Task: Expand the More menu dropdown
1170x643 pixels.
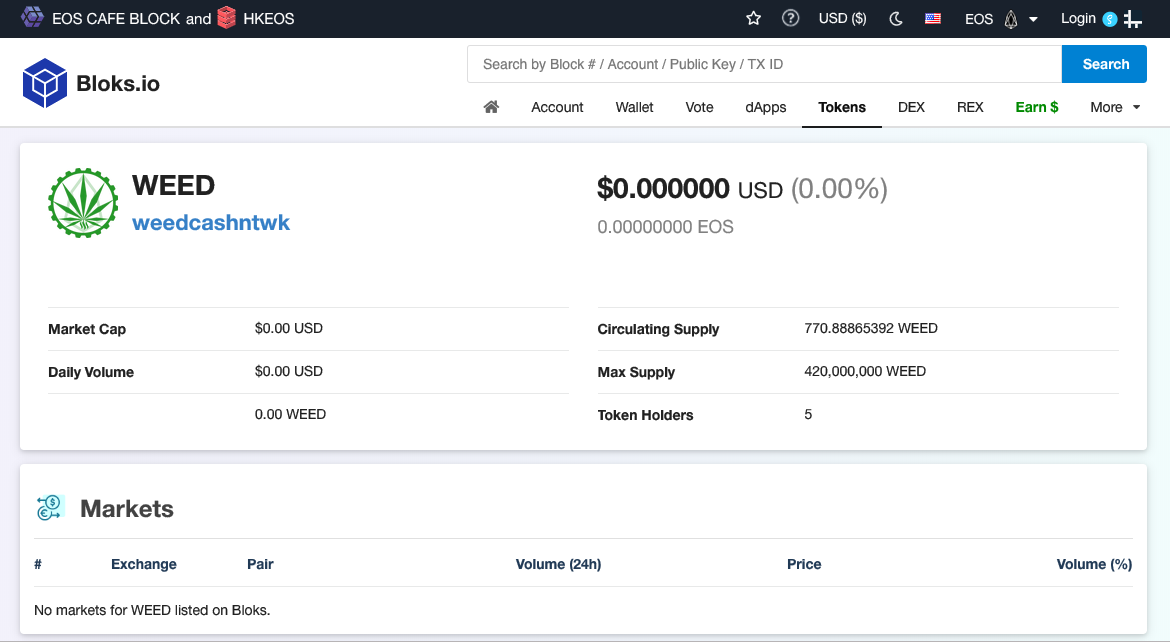Action: [x=1116, y=107]
